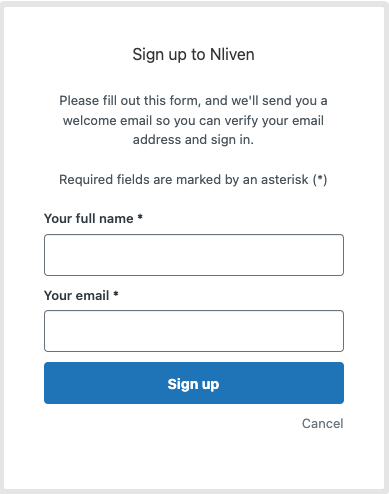Cancel the Nliven sign up form
Screen dimensions: 389x494
pyautogui.click(x=322, y=424)
